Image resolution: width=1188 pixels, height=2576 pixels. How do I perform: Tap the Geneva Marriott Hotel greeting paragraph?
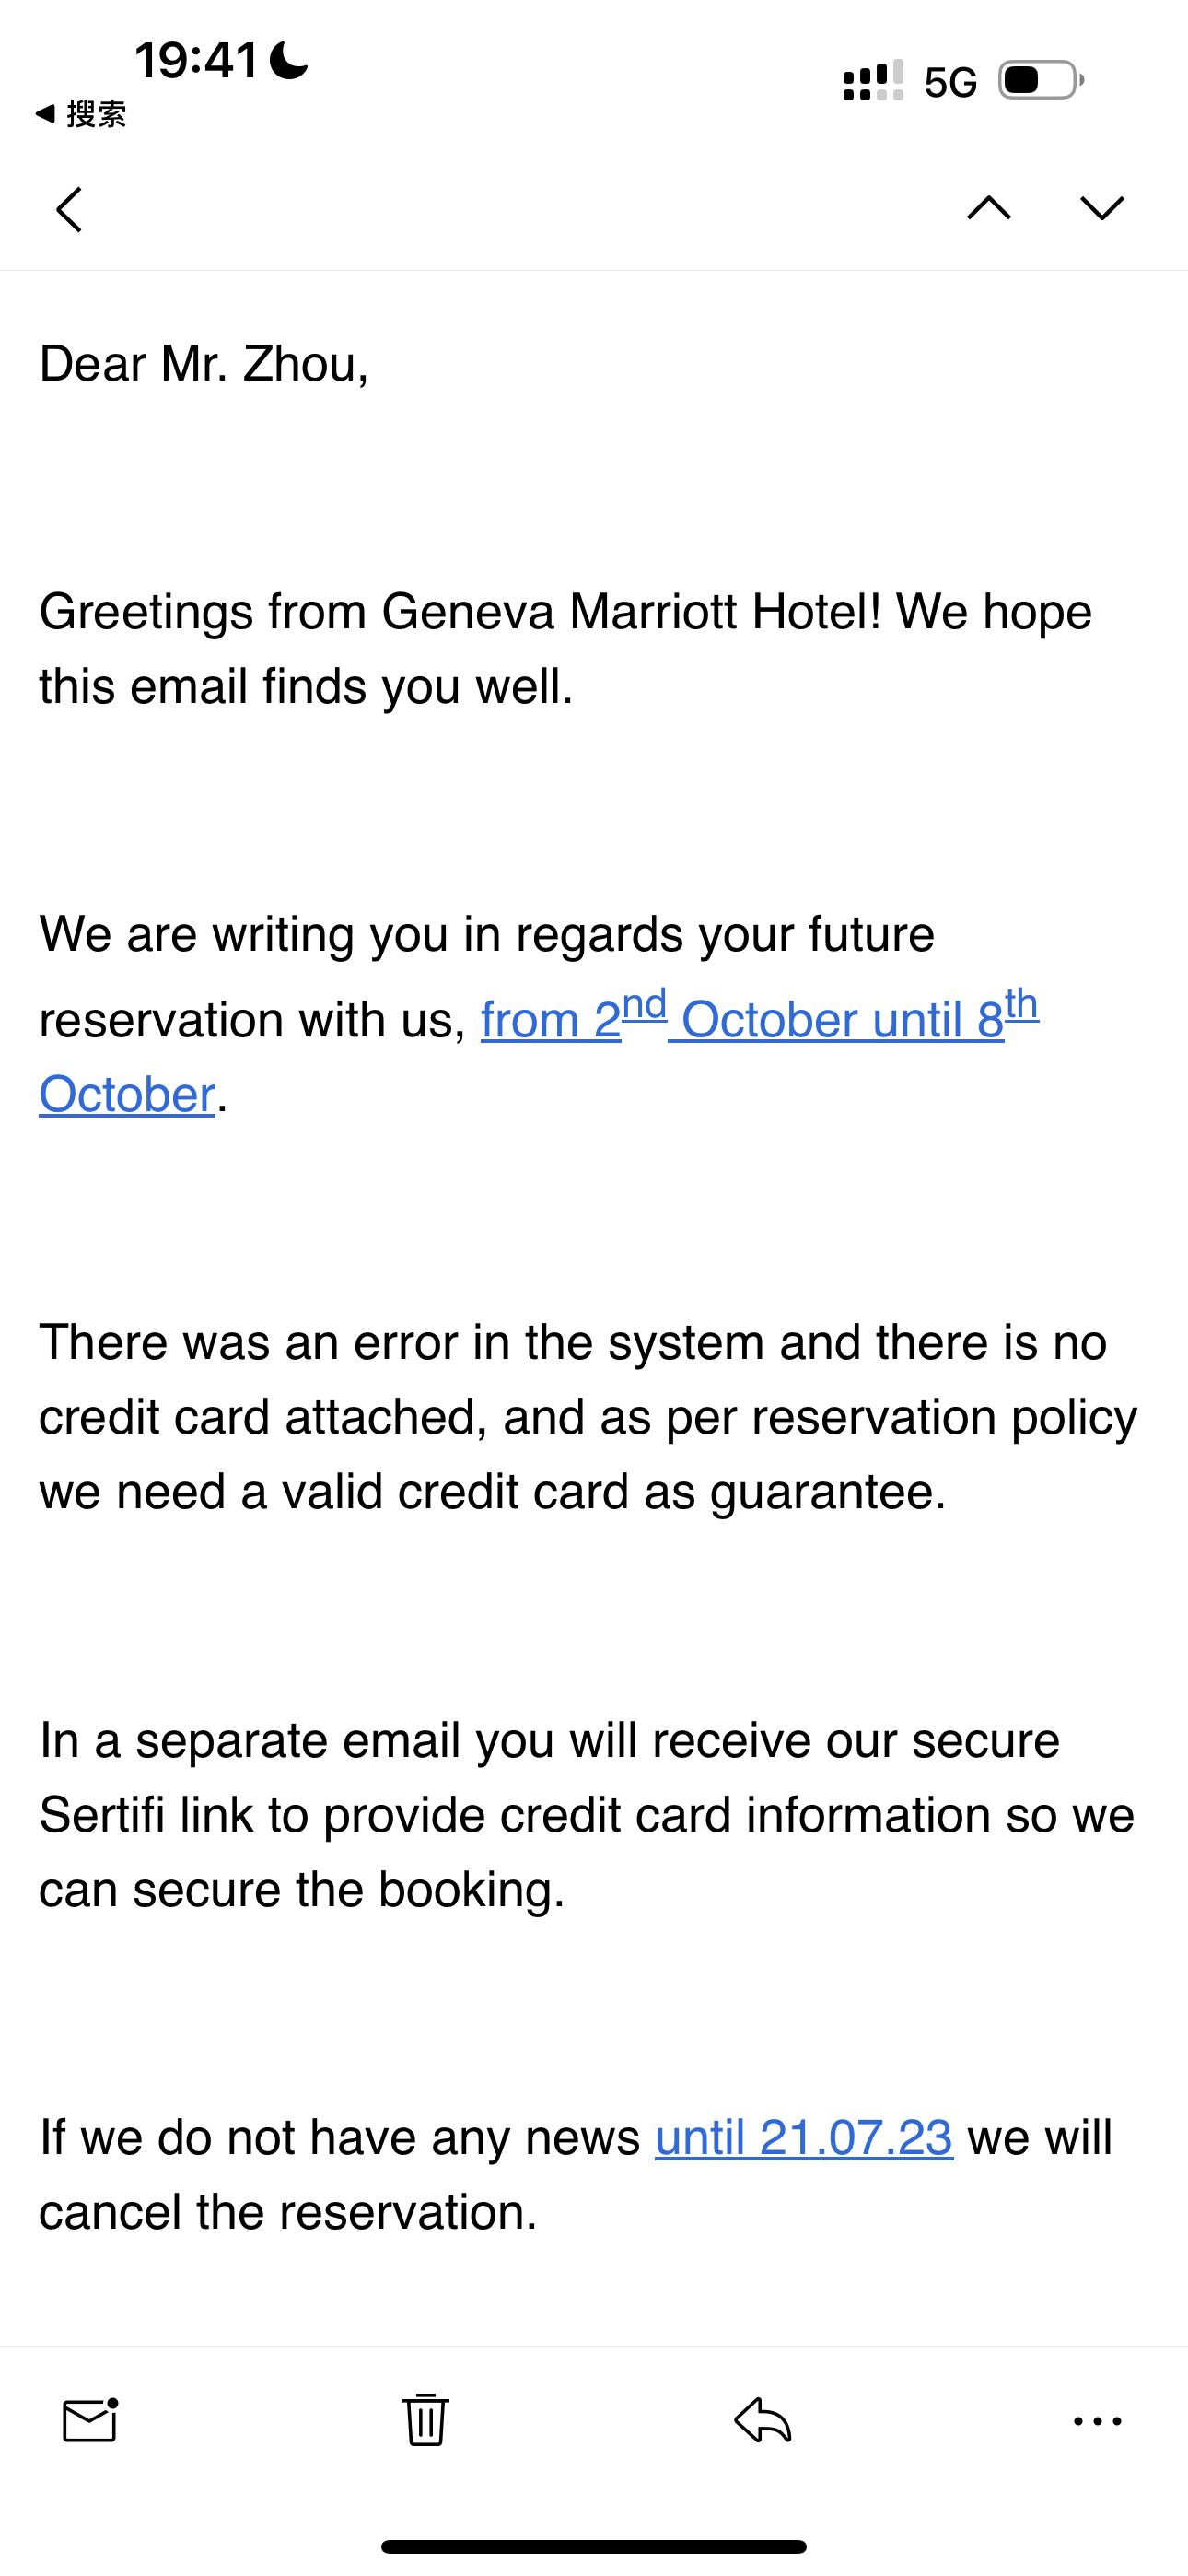pyautogui.click(x=566, y=649)
